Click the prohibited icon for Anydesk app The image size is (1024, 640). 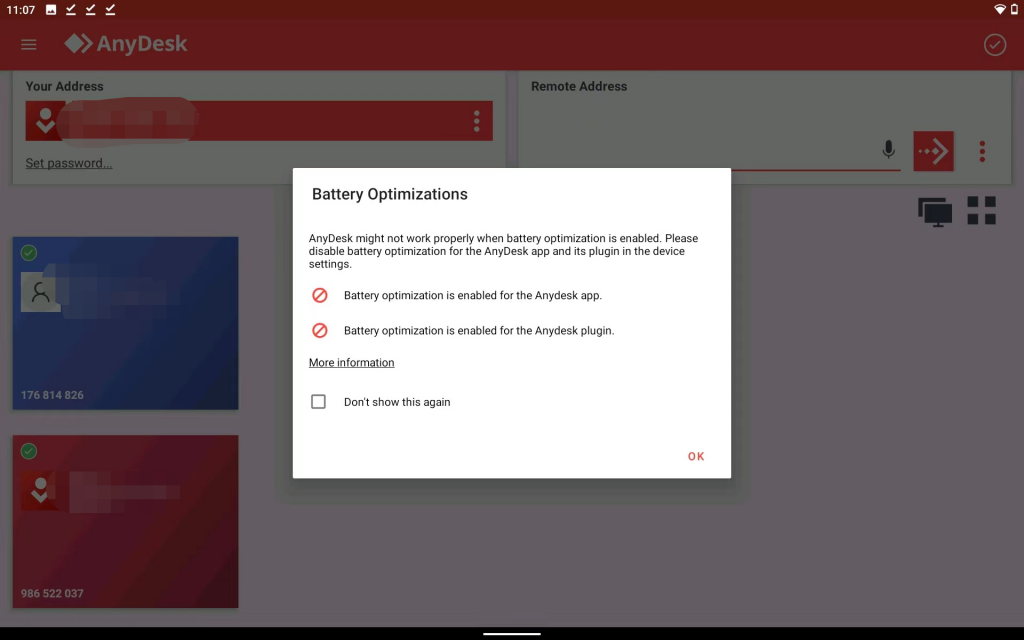319,295
